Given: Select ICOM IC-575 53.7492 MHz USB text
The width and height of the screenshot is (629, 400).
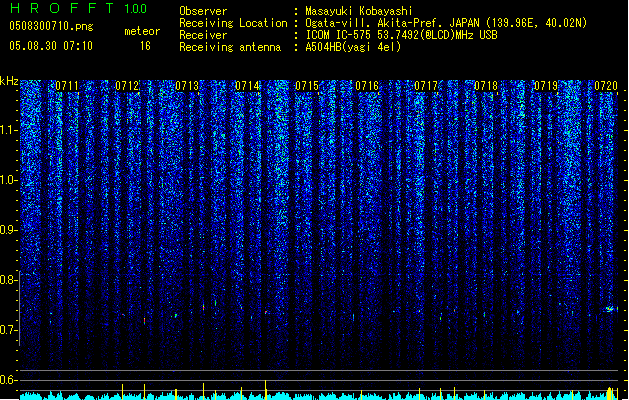Looking at the screenshot, I should point(402,35).
